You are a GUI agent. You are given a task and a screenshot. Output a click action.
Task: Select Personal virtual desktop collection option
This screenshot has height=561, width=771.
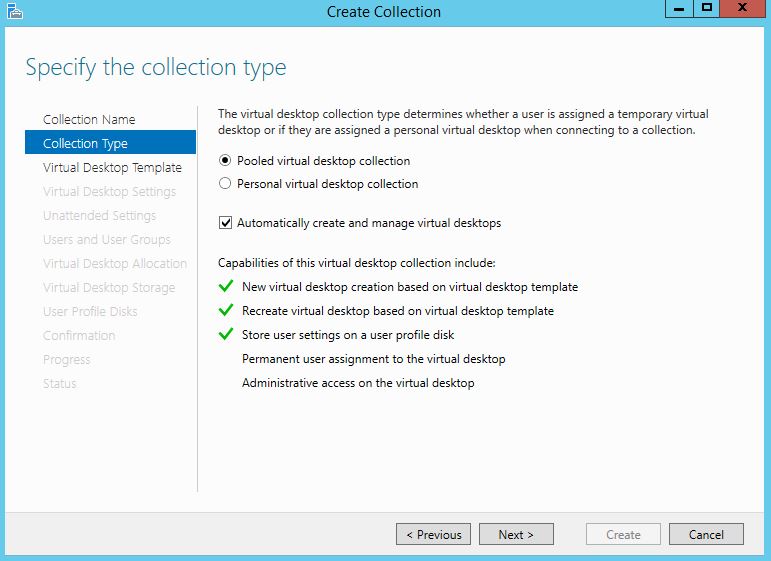coord(225,184)
